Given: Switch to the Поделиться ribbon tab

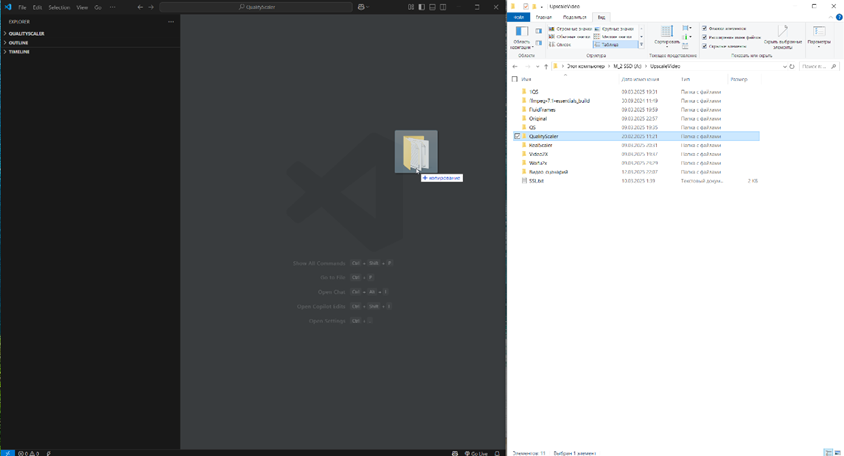Looking at the screenshot, I should [574, 17].
